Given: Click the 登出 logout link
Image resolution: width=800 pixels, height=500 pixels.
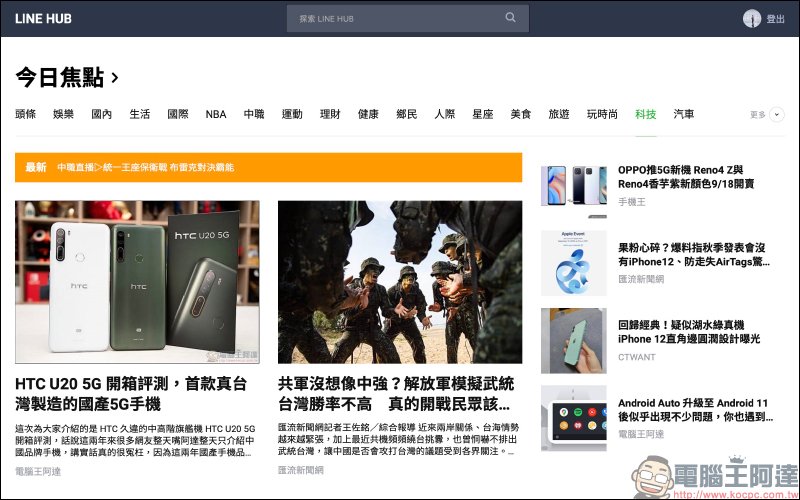Looking at the screenshot, I should tap(775, 19).
